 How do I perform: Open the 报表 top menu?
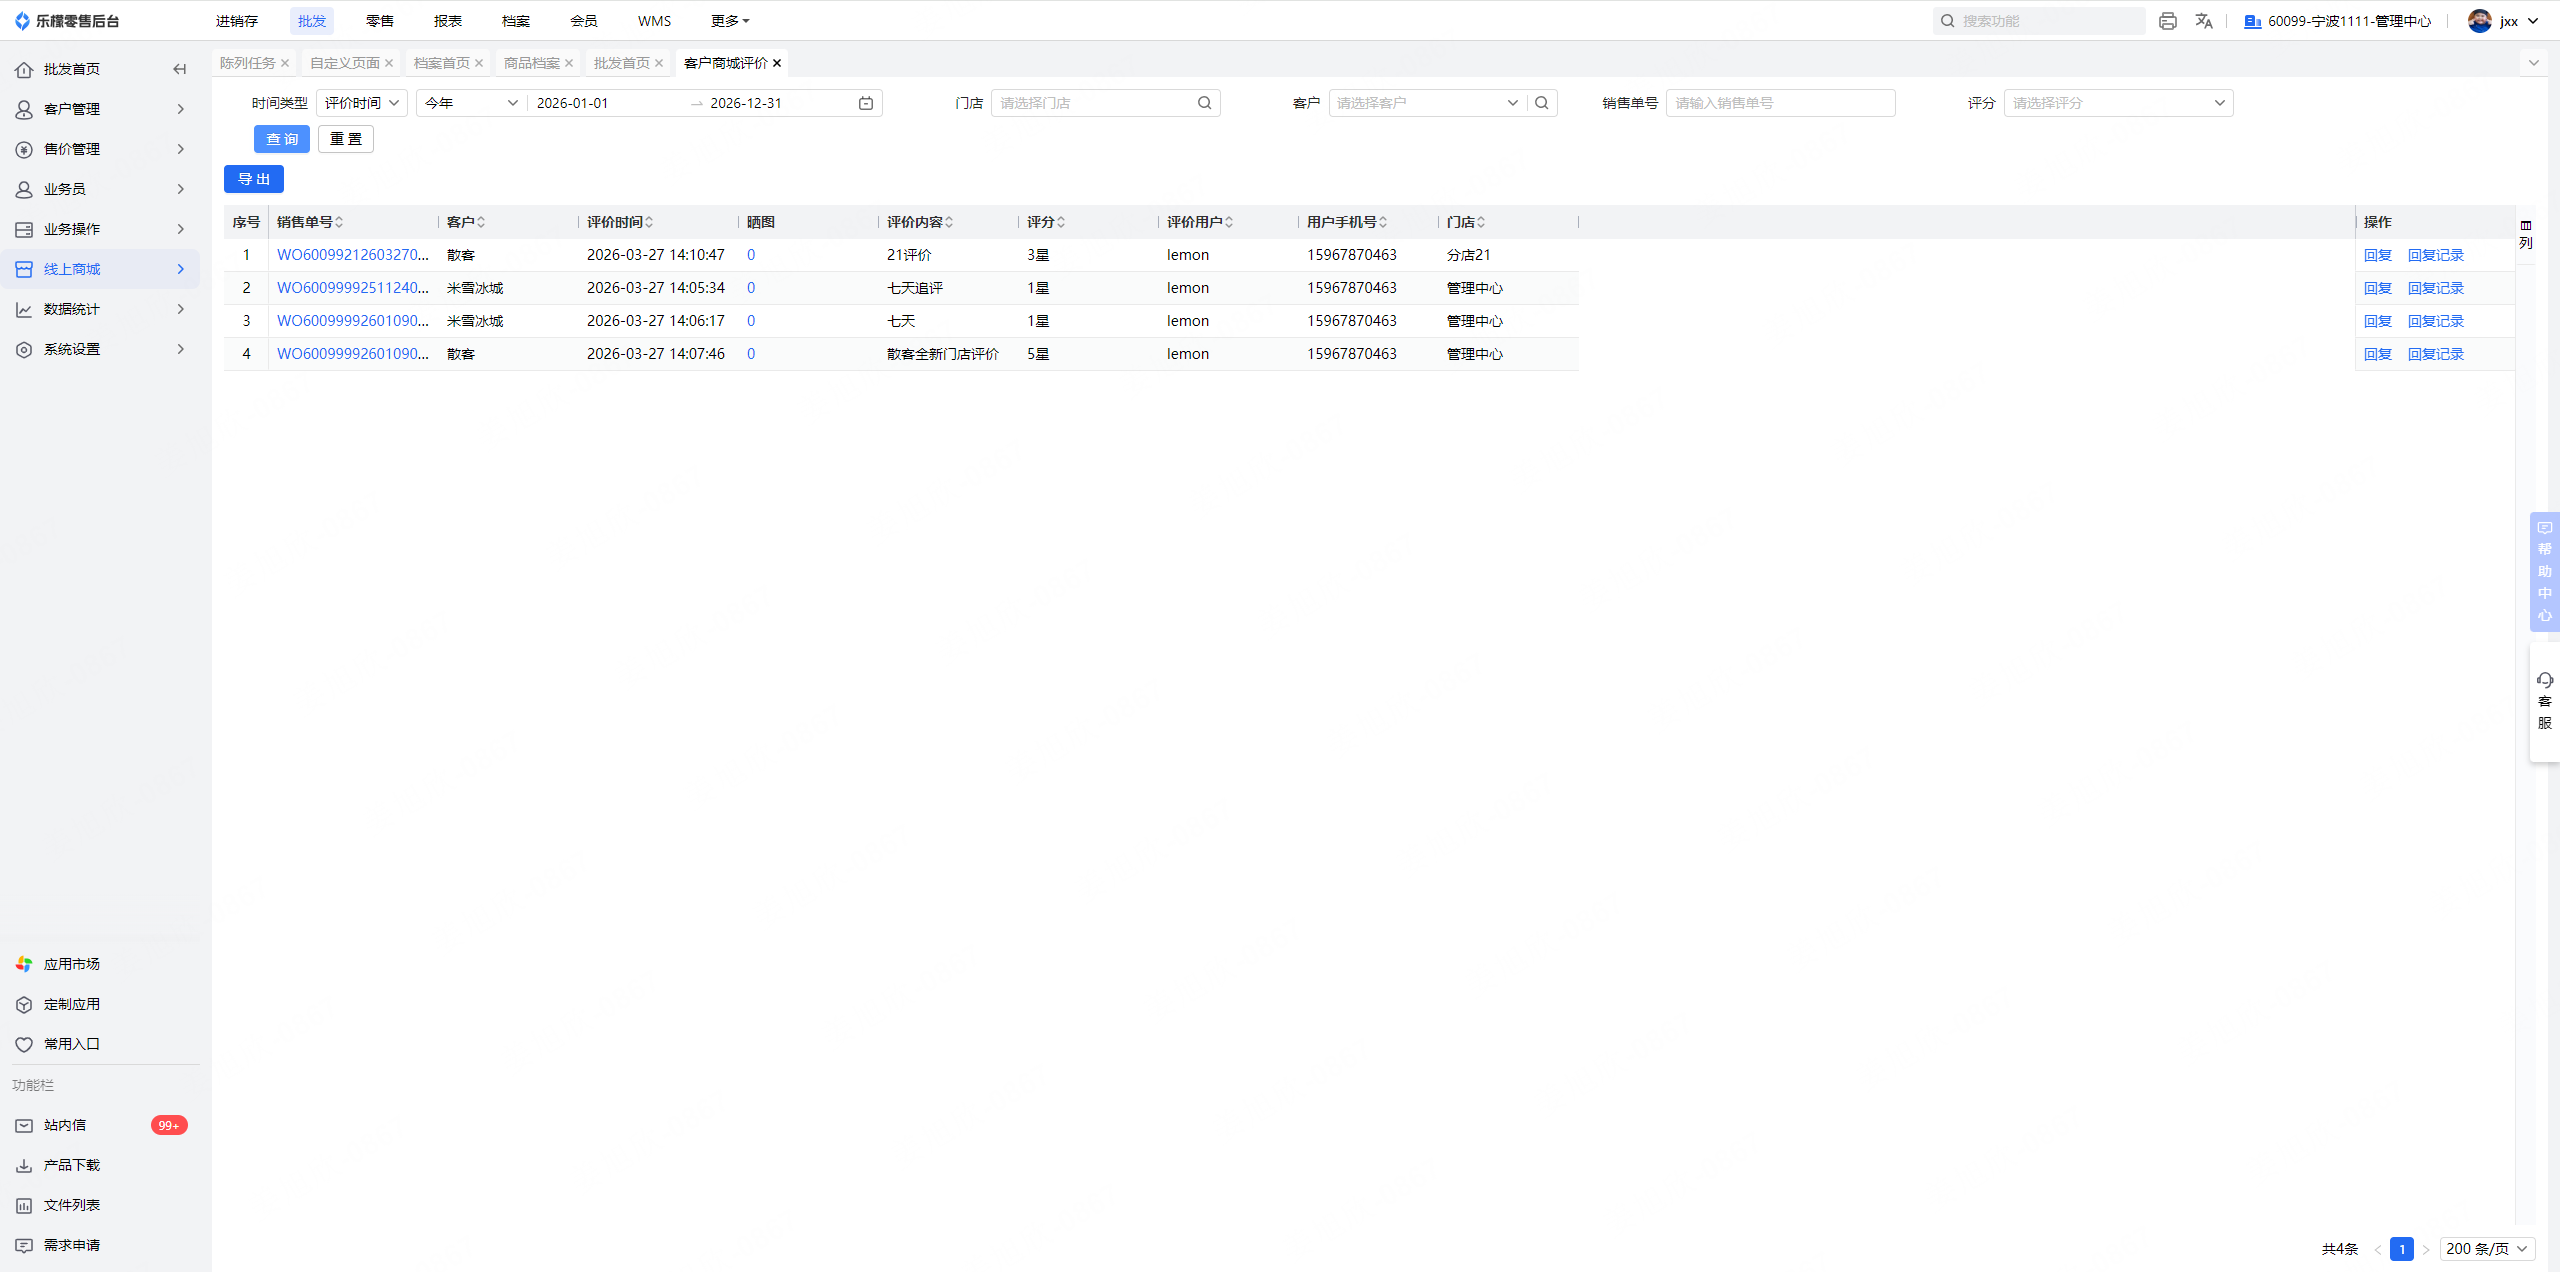pos(447,21)
